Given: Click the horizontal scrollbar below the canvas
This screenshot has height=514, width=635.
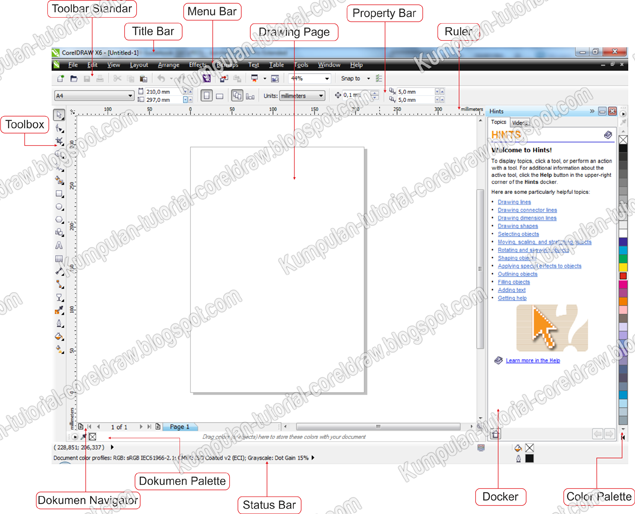Looking at the screenshot, I should point(378,427).
